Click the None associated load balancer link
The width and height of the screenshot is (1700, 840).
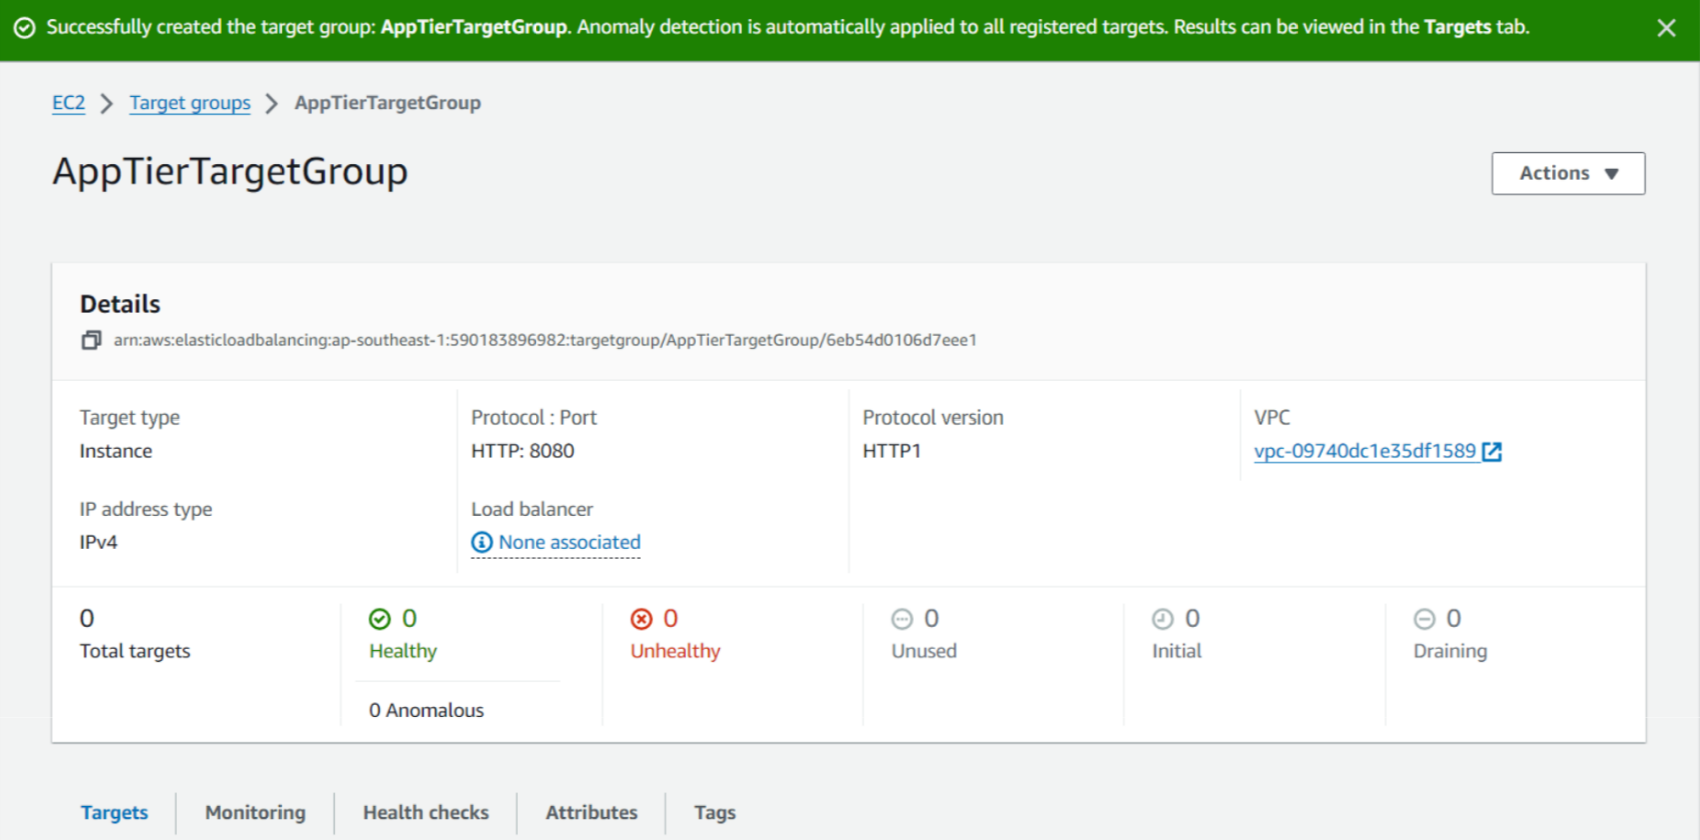[x=570, y=542]
